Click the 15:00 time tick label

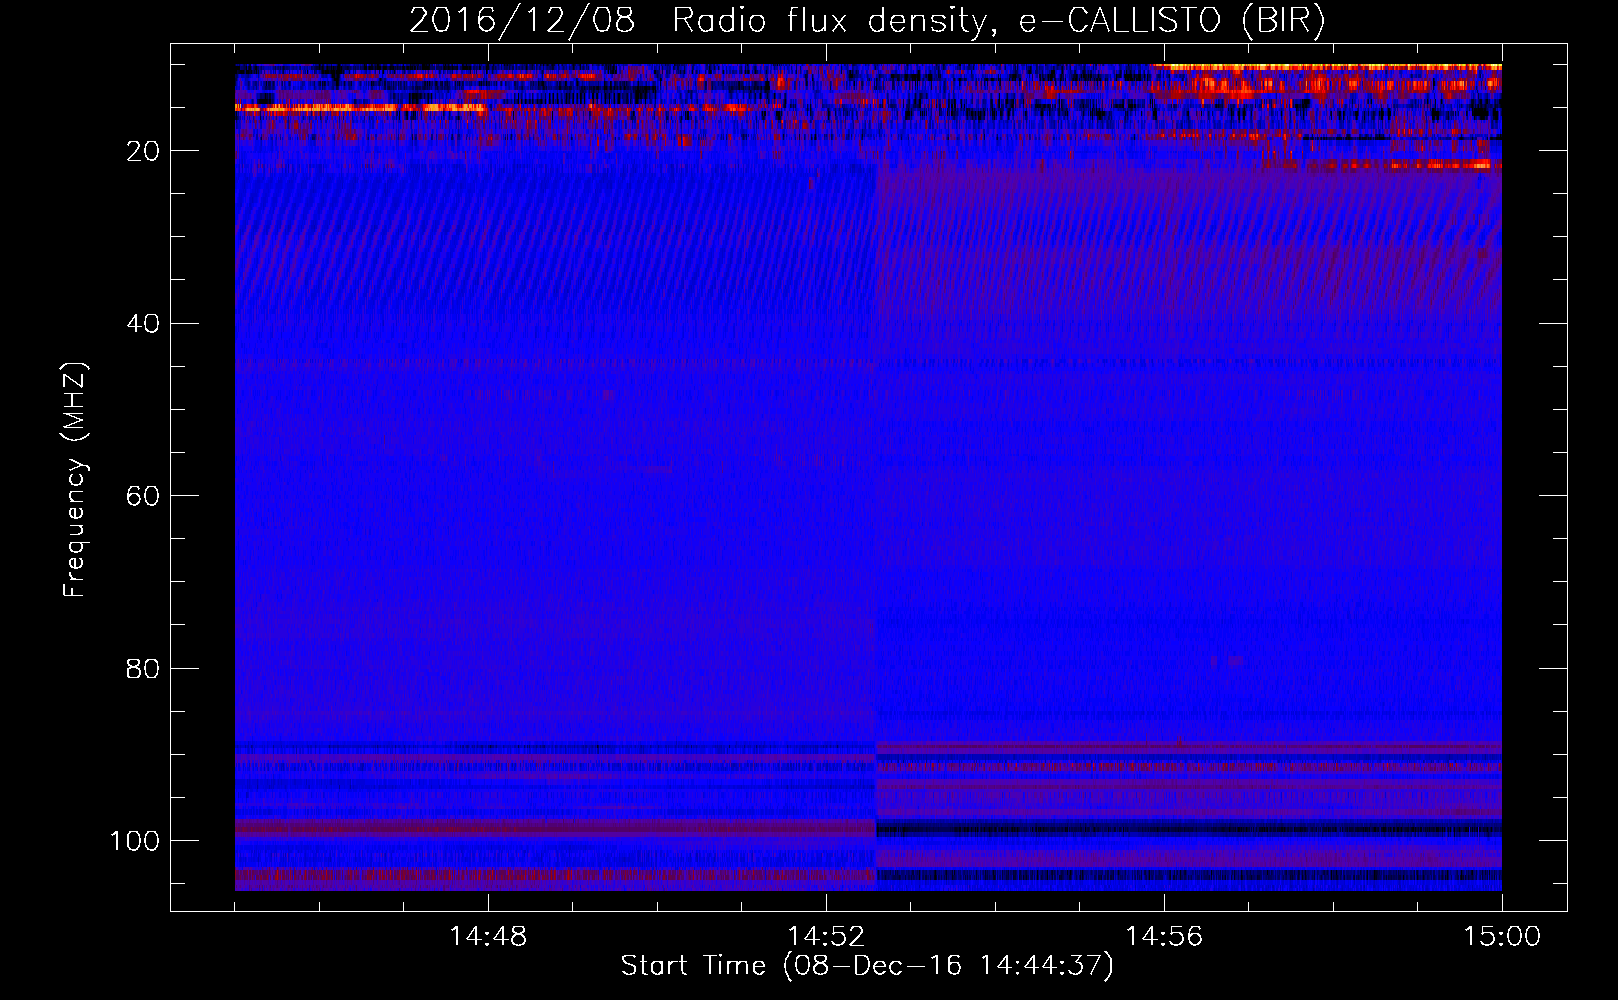[1502, 937]
